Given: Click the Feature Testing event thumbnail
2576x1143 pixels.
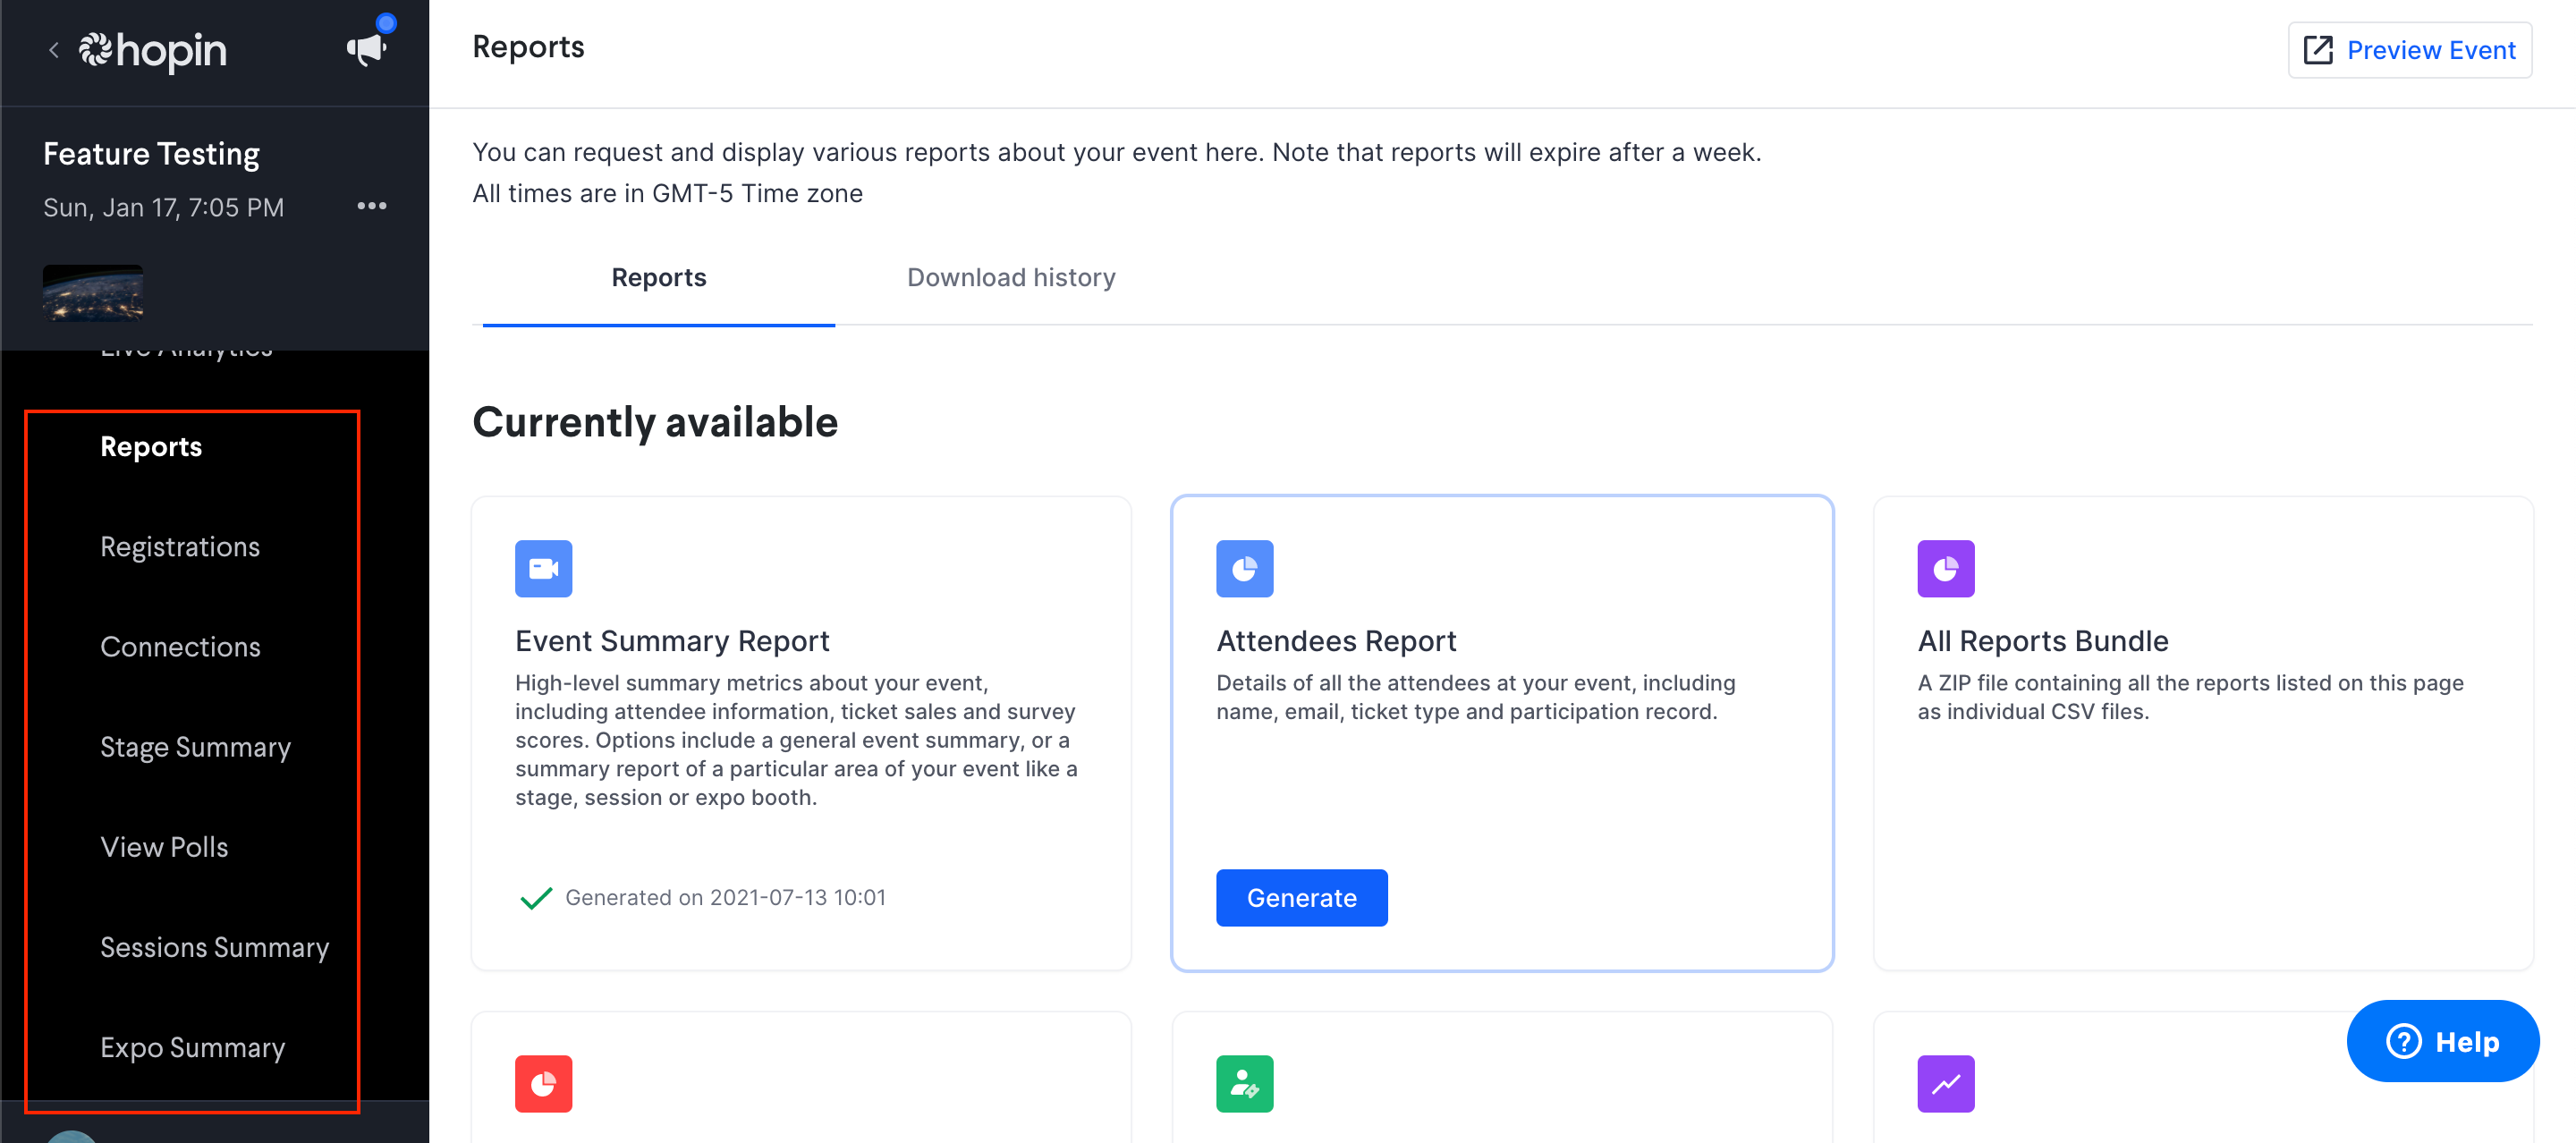Looking at the screenshot, I should click(x=93, y=293).
